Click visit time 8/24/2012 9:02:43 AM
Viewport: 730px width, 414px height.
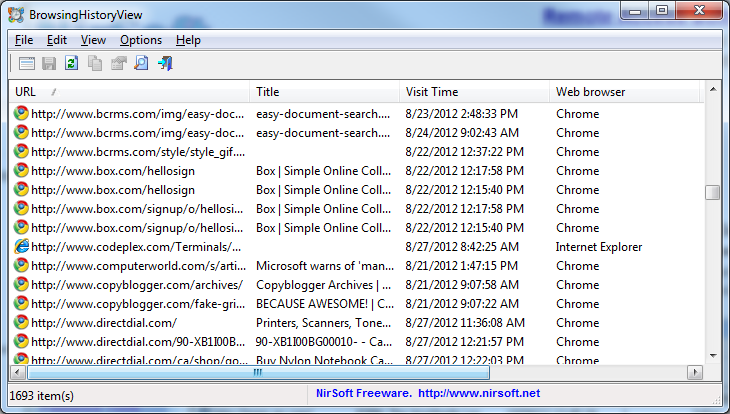point(462,133)
